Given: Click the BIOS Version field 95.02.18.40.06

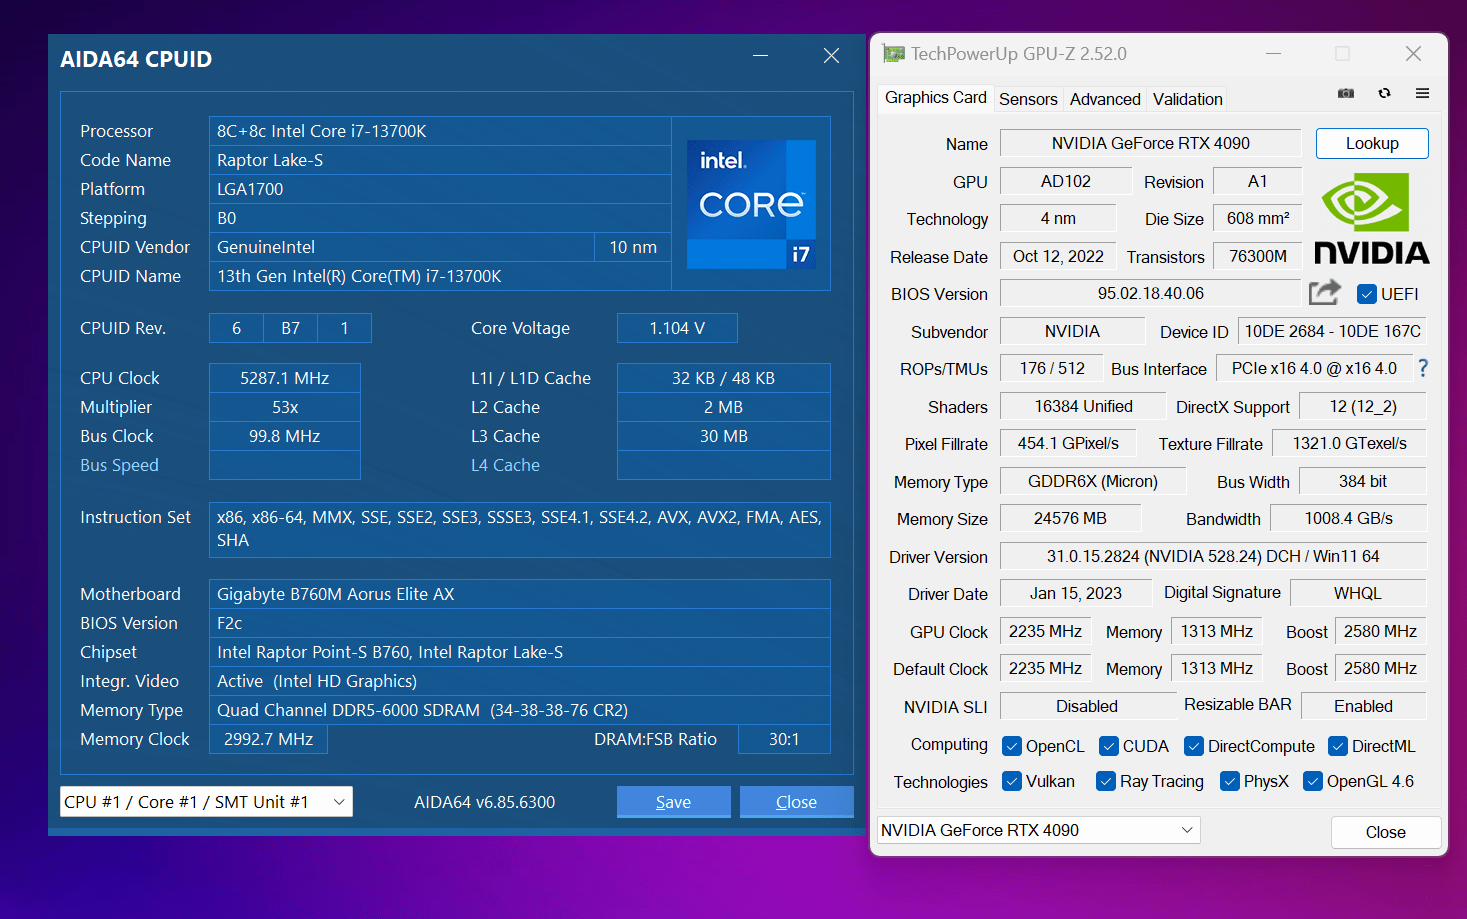Looking at the screenshot, I should tap(1150, 293).
